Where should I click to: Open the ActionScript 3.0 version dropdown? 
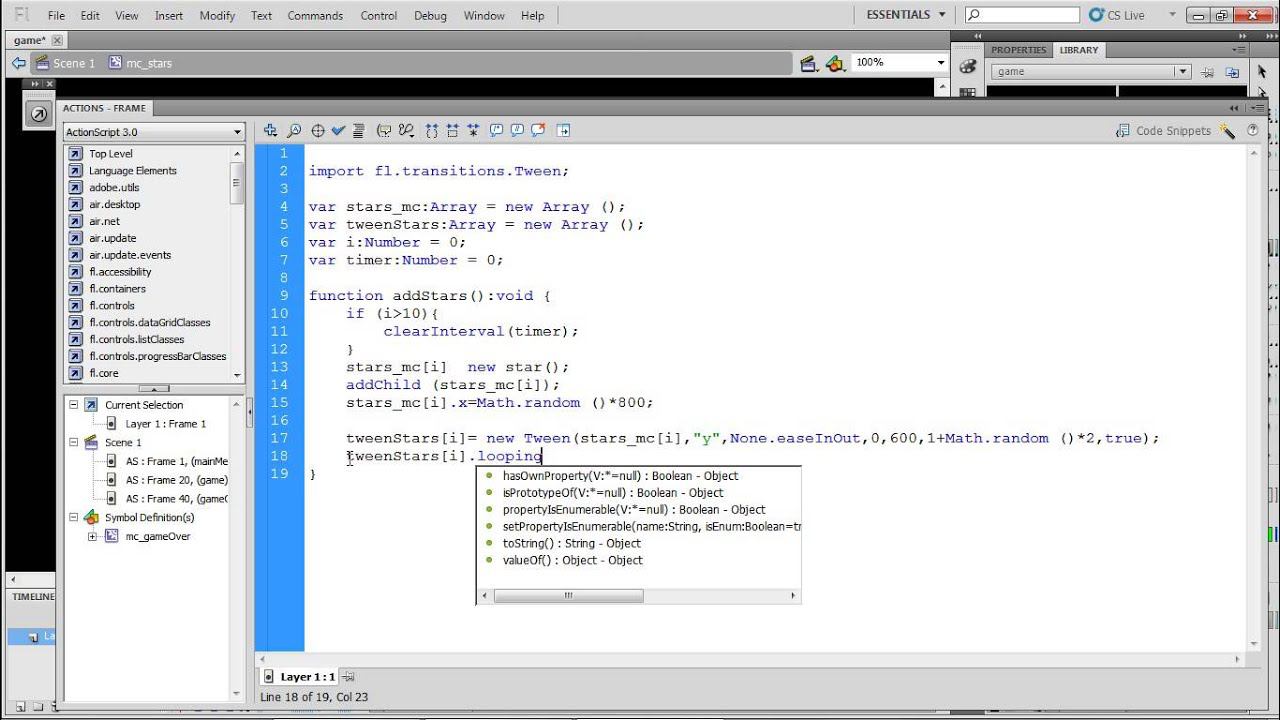(154, 132)
